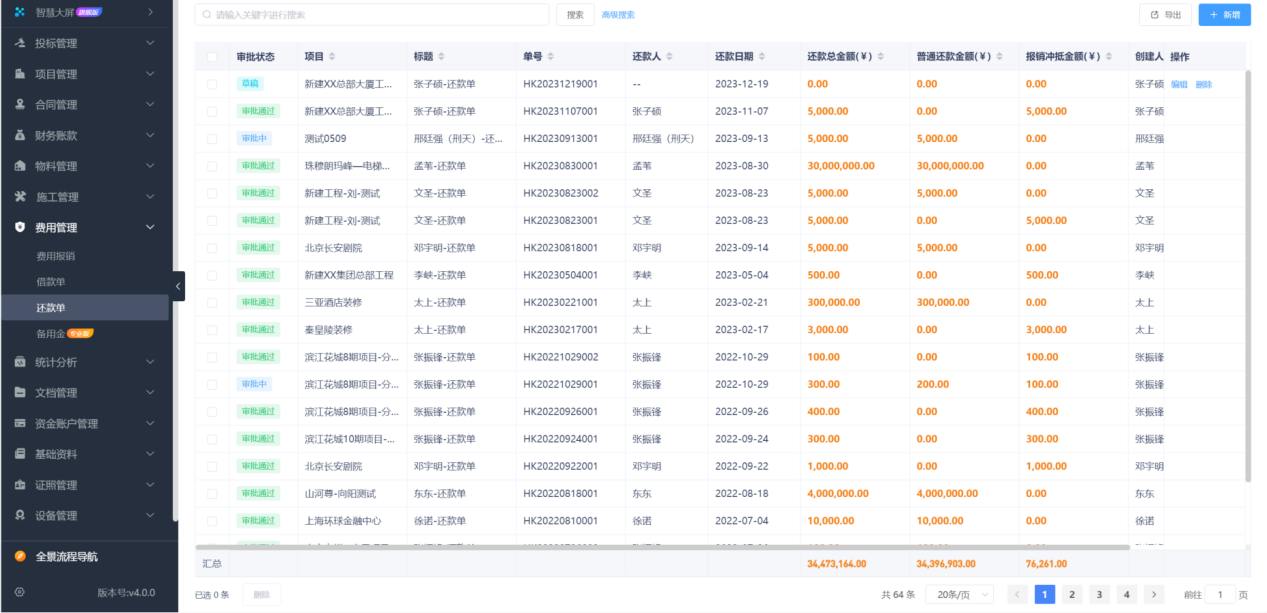1267x613 pixels.
Task: Click the 施工管理 wrench icon in sidebar
Action: click(x=20, y=197)
